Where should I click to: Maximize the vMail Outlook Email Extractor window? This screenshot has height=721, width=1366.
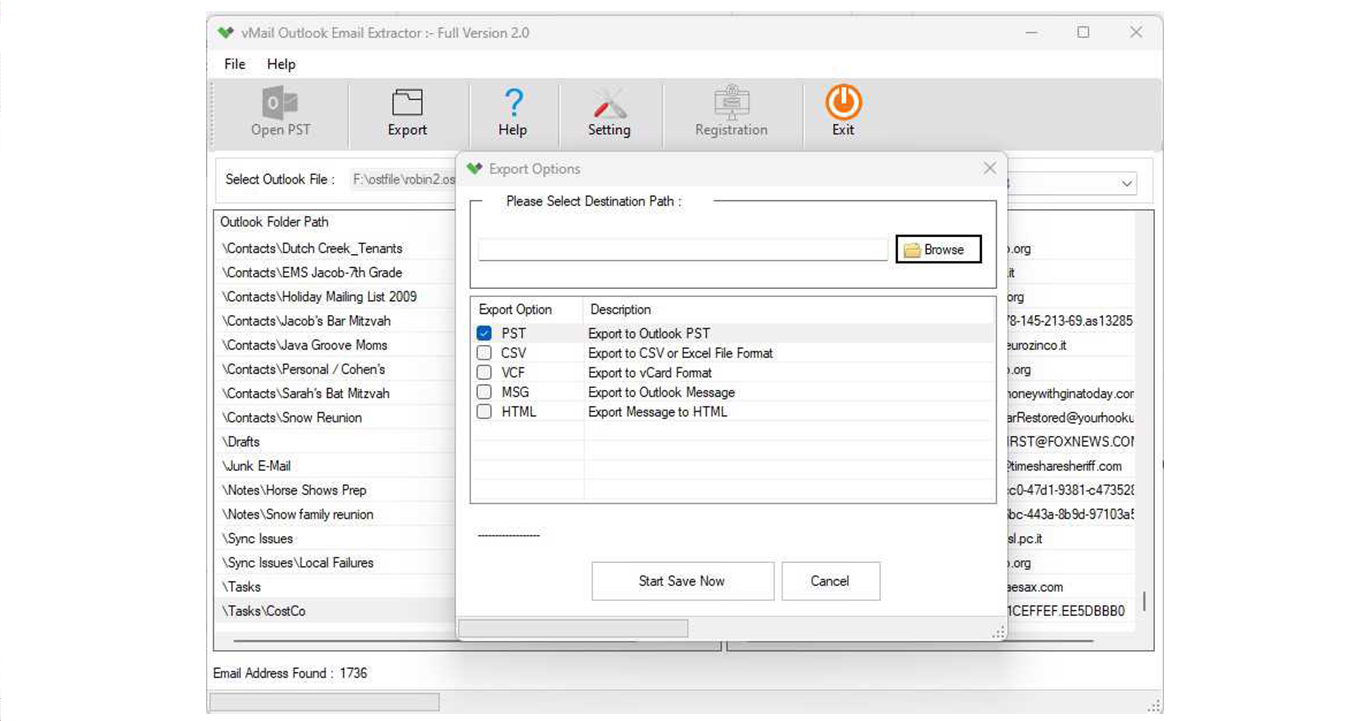click(x=1083, y=33)
